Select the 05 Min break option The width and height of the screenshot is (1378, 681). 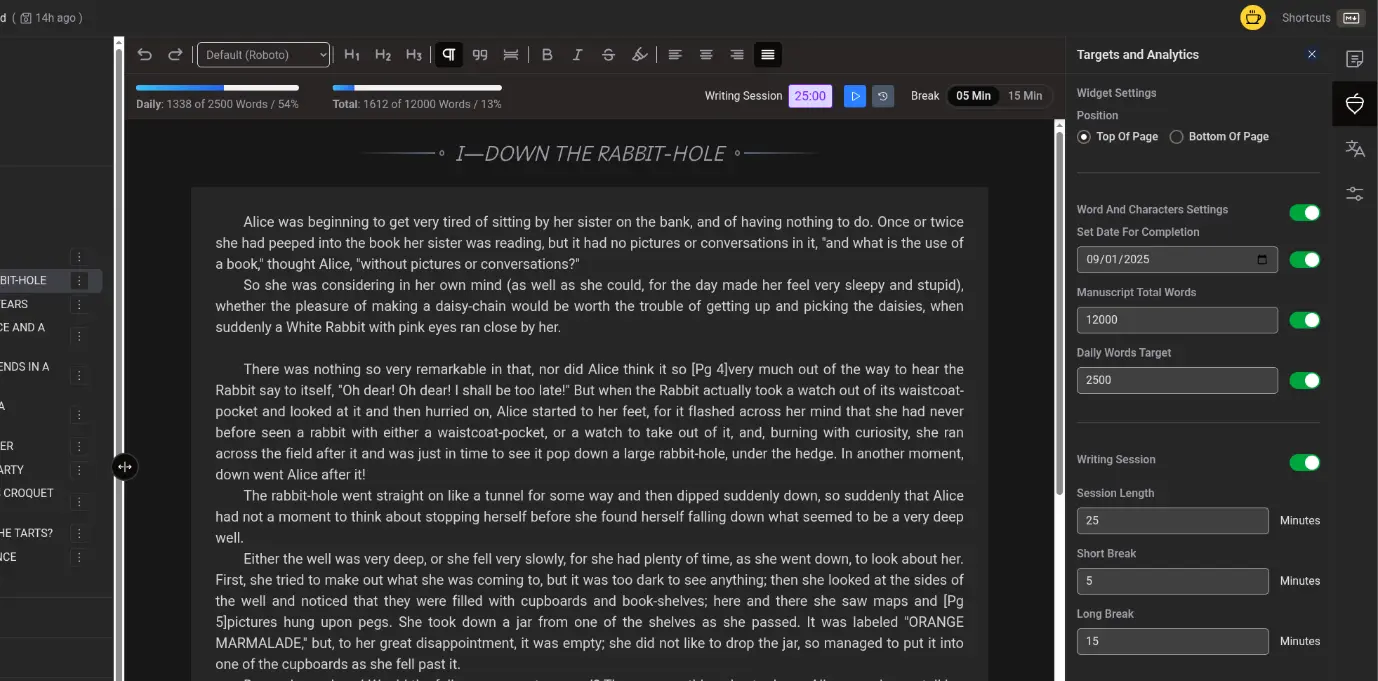point(973,96)
